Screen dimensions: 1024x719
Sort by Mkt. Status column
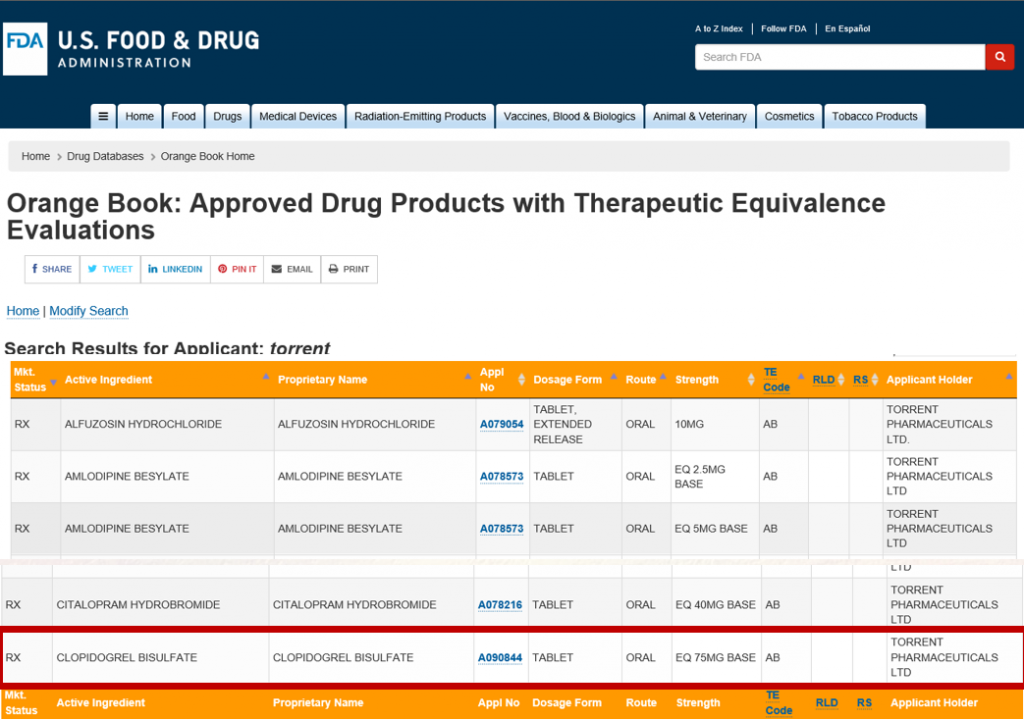[35, 379]
